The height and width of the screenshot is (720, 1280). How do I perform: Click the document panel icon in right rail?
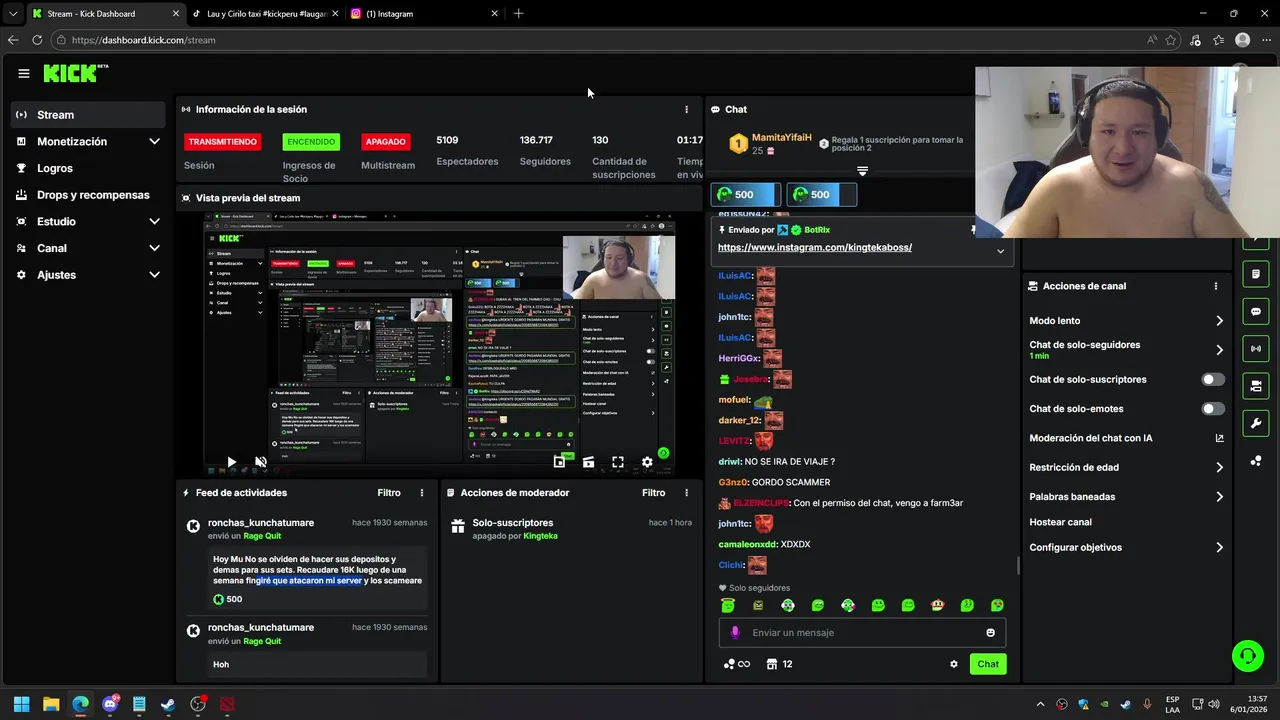click(x=1256, y=274)
